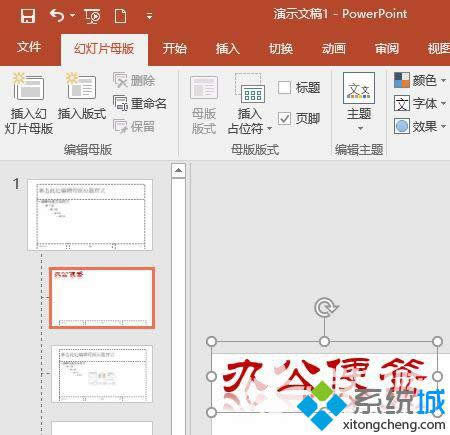Click the top-right corner handle of text box
Viewport: 450px width, 435px height.
pyautogui.click(x=437, y=341)
